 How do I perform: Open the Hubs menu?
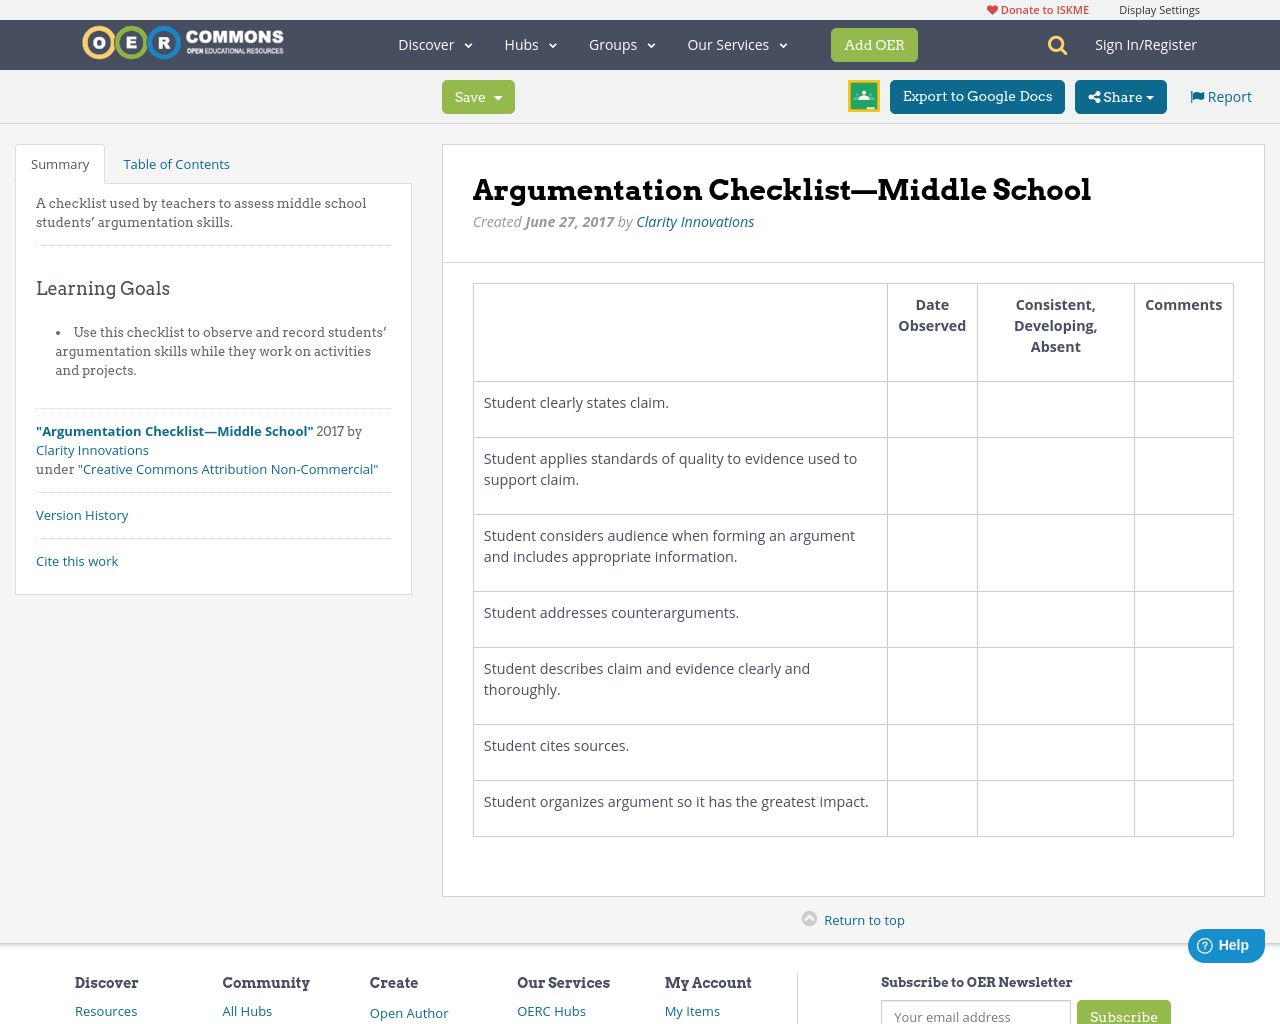pyautogui.click(x=530, y=44)
